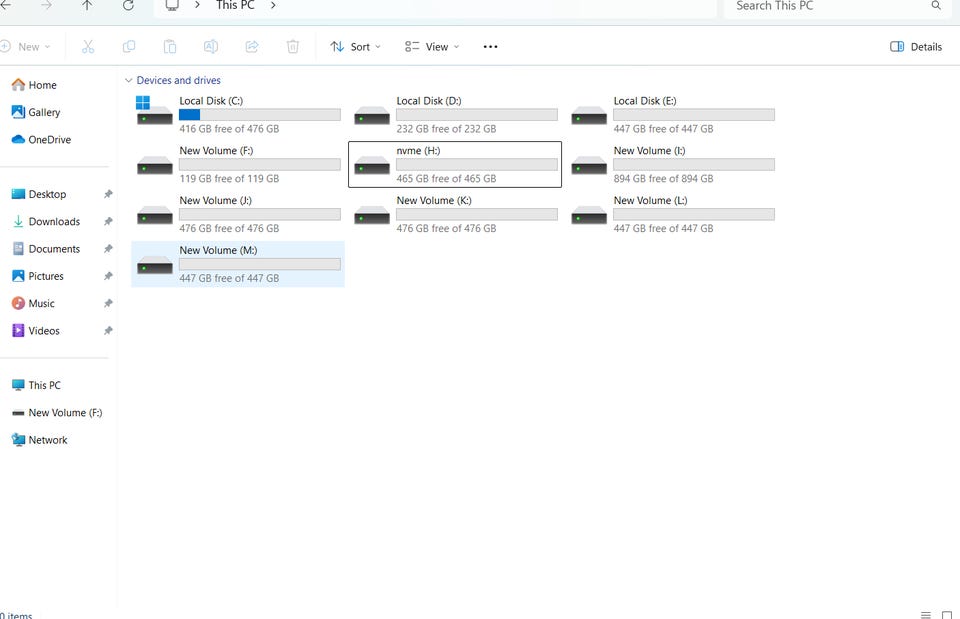Click nvme (H:) capacity bar

477,165
